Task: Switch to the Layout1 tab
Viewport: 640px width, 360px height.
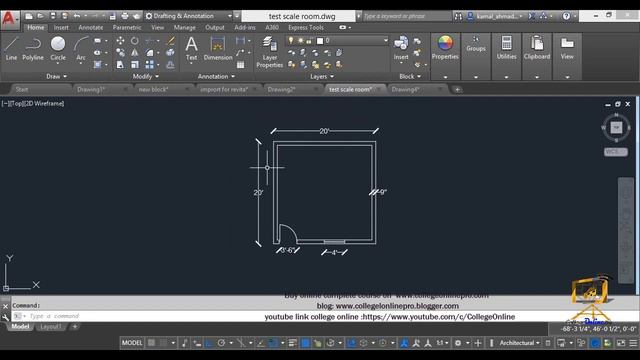Action: click(x=51, y=327)
